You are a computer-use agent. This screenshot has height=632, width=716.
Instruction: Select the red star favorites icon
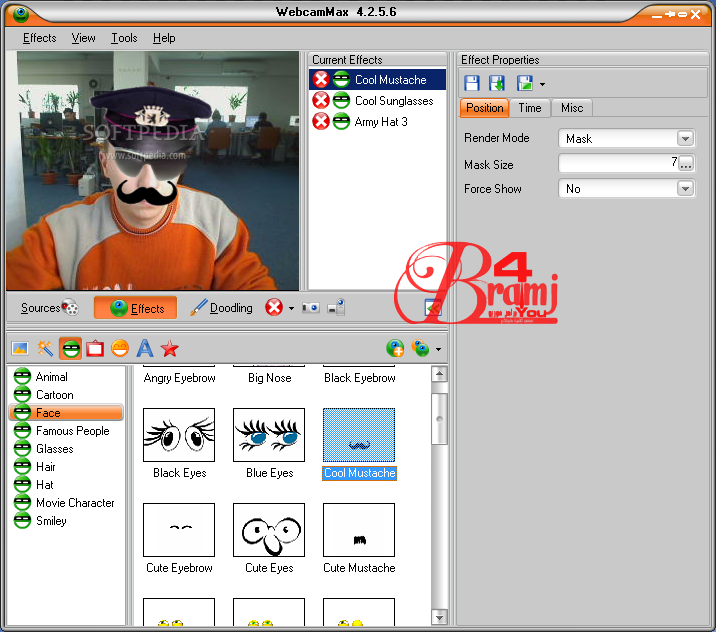tap(170, 349)
